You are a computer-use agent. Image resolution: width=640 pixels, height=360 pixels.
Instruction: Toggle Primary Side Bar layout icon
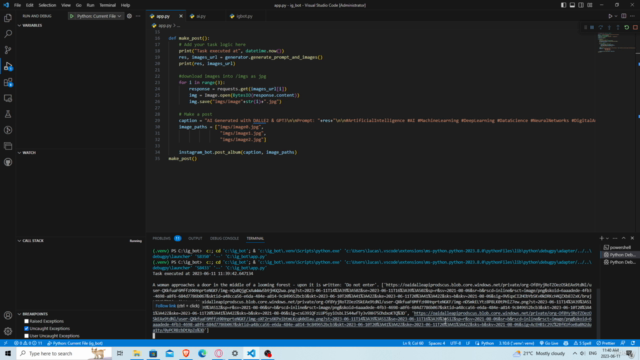563,5
